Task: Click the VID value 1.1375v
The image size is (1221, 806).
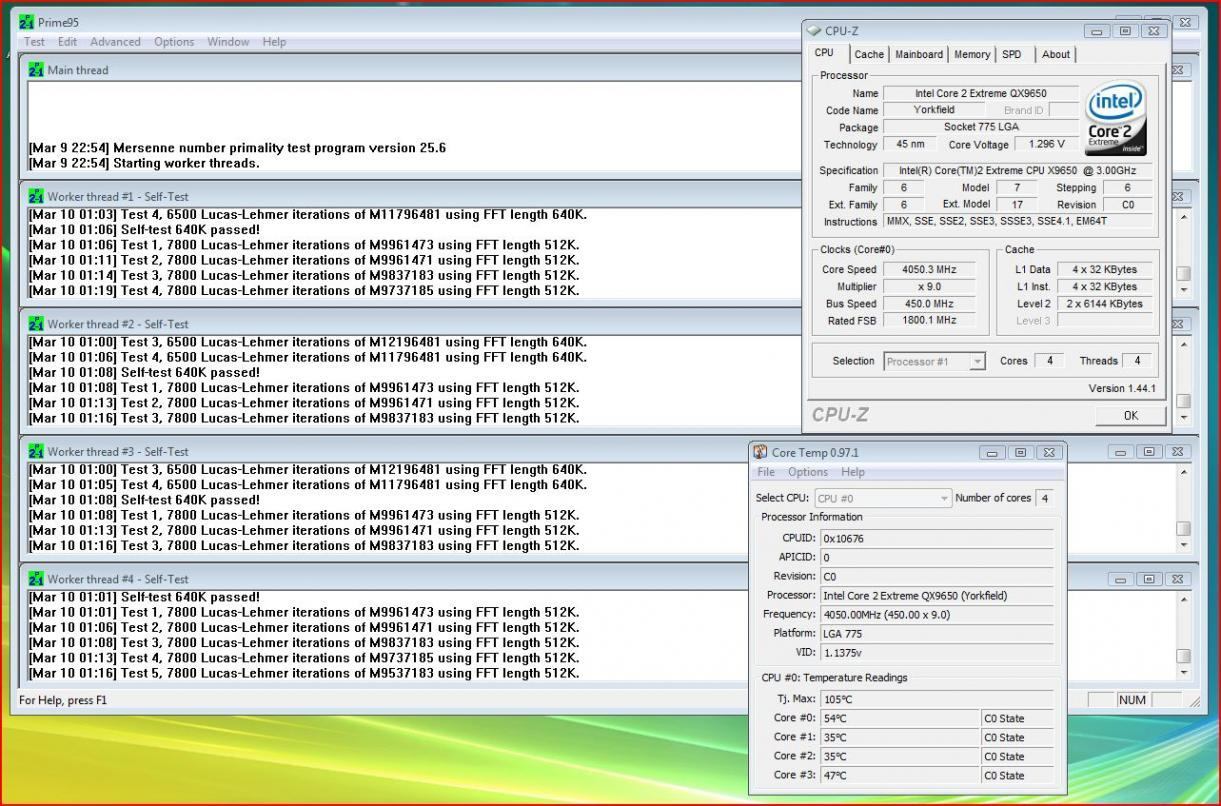Action: [936, 653]
